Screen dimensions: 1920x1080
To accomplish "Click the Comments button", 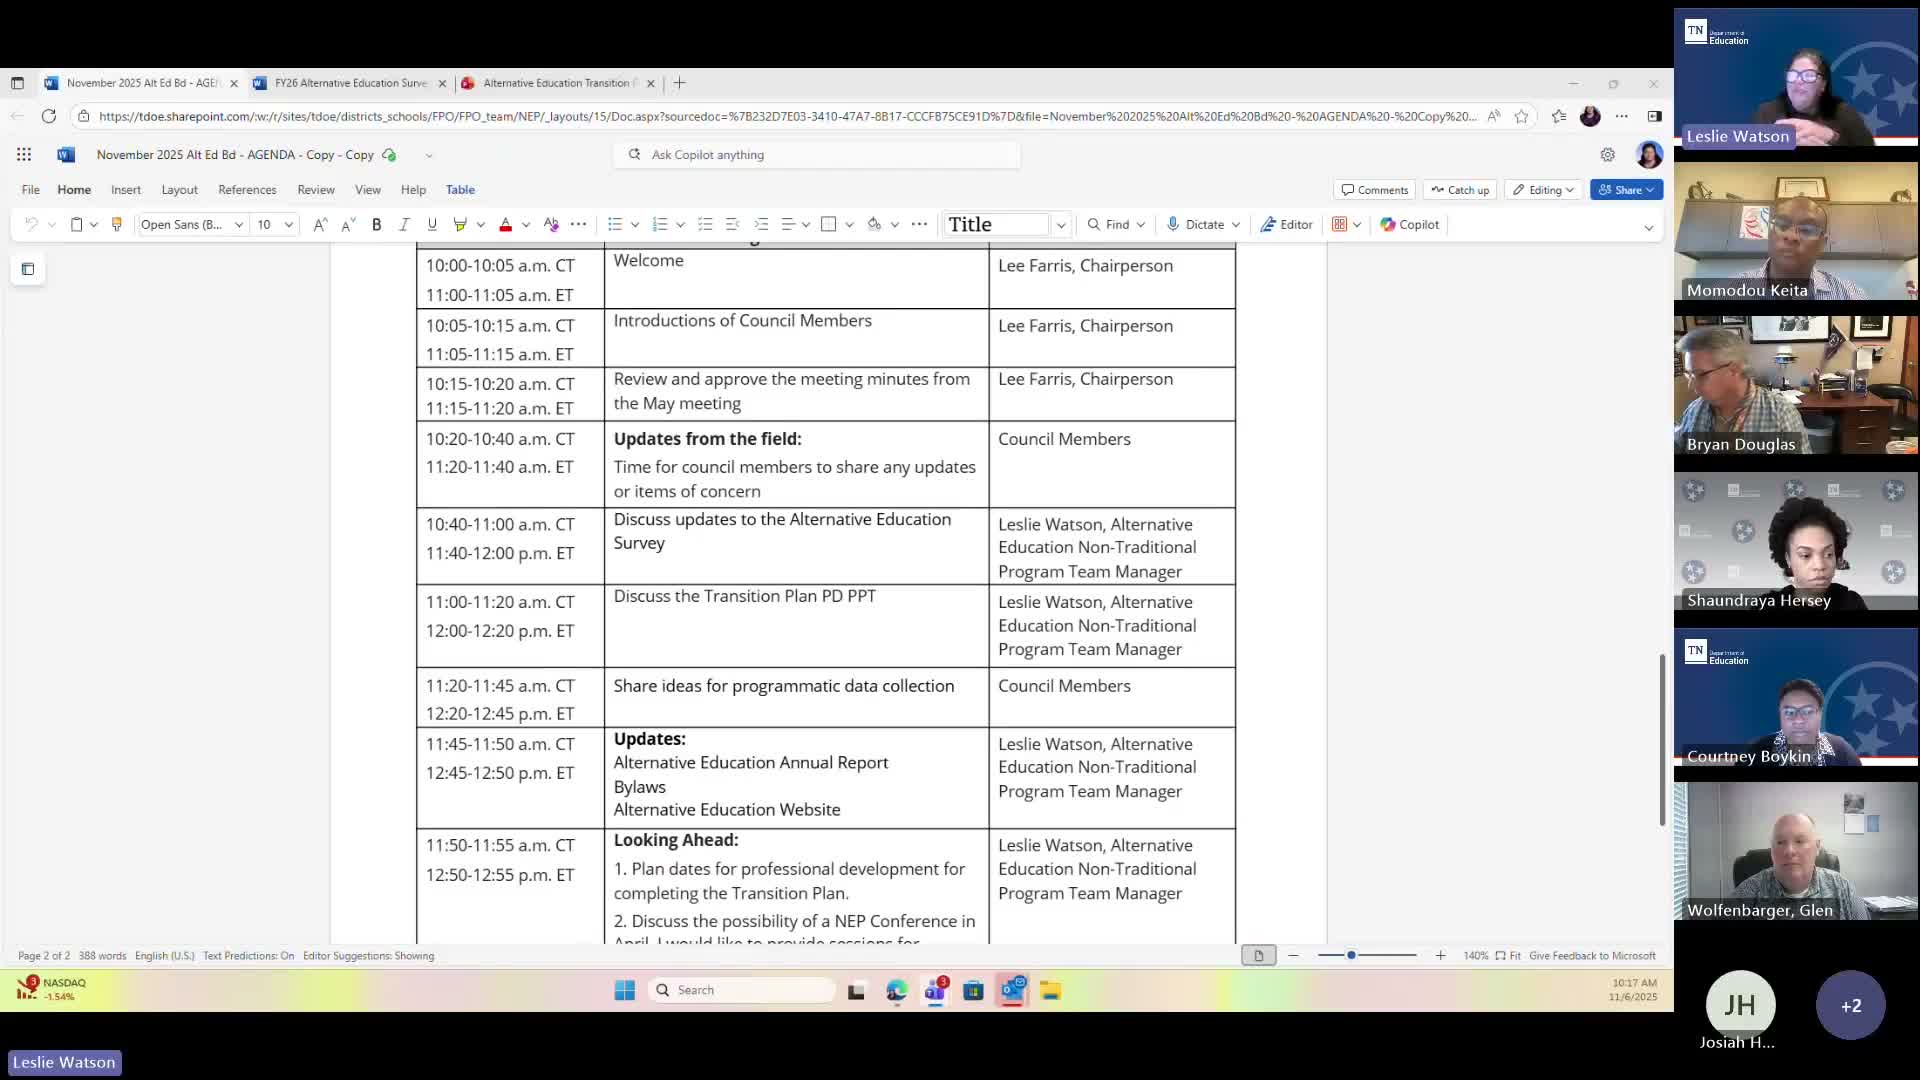I will [x=1375, y=190].
